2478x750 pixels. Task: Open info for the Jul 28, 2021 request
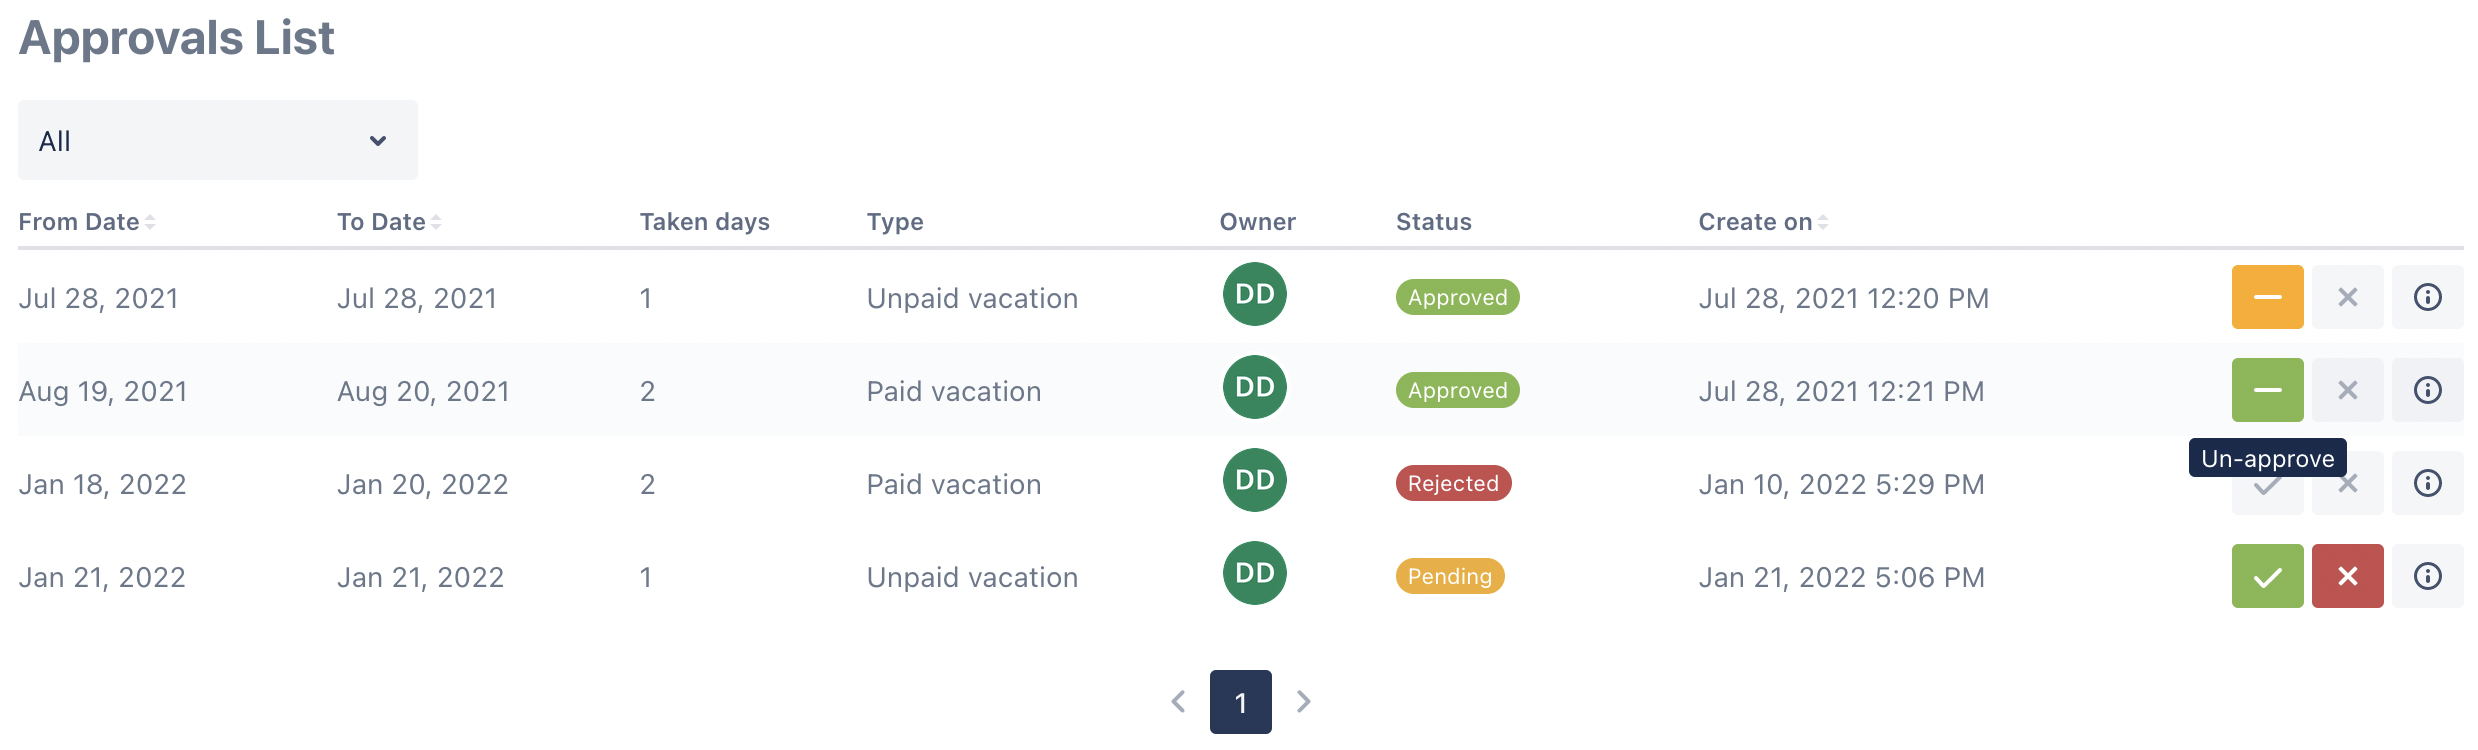2427,297
